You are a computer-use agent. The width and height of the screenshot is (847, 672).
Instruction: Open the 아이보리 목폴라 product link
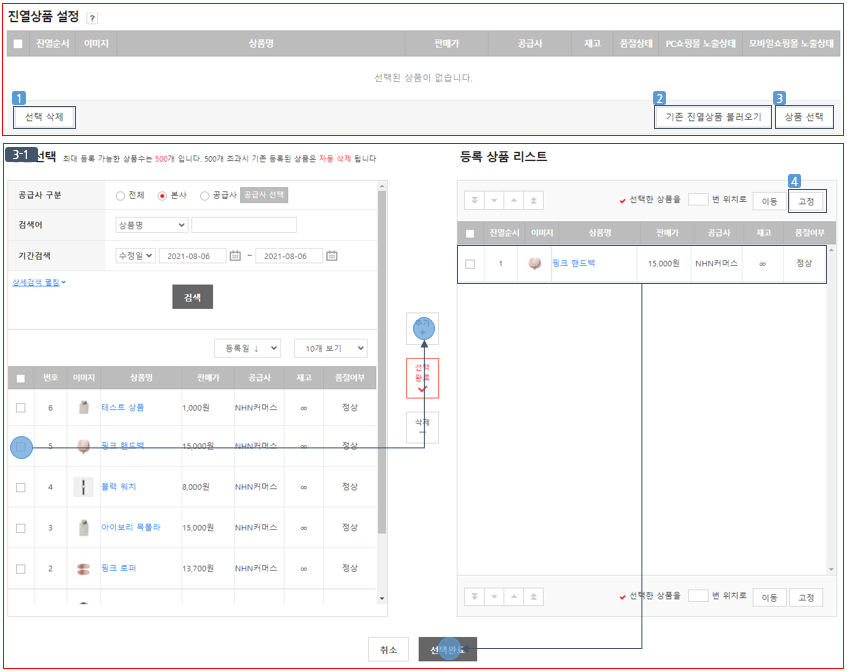click(x=131, y=527)
